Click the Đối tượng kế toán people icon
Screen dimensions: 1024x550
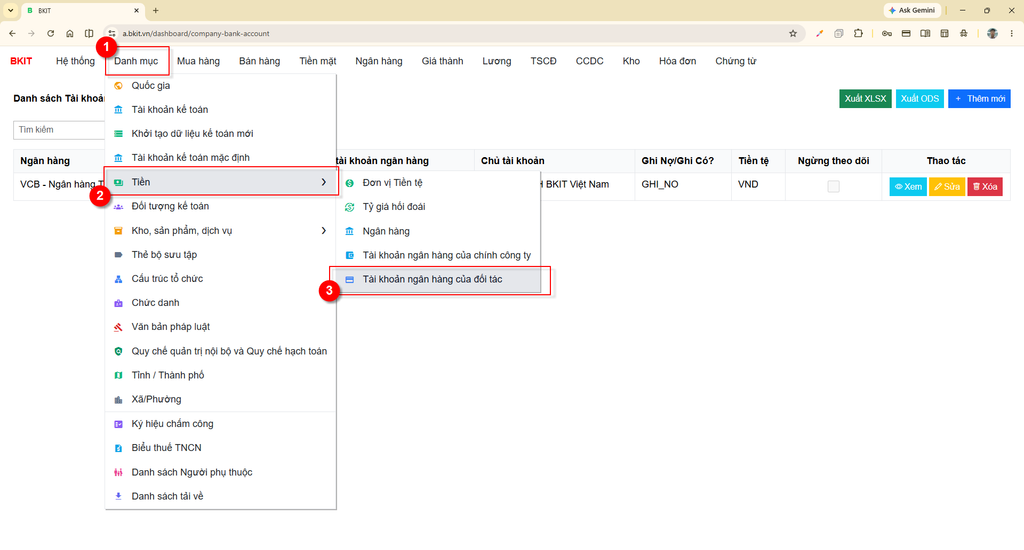118,206
